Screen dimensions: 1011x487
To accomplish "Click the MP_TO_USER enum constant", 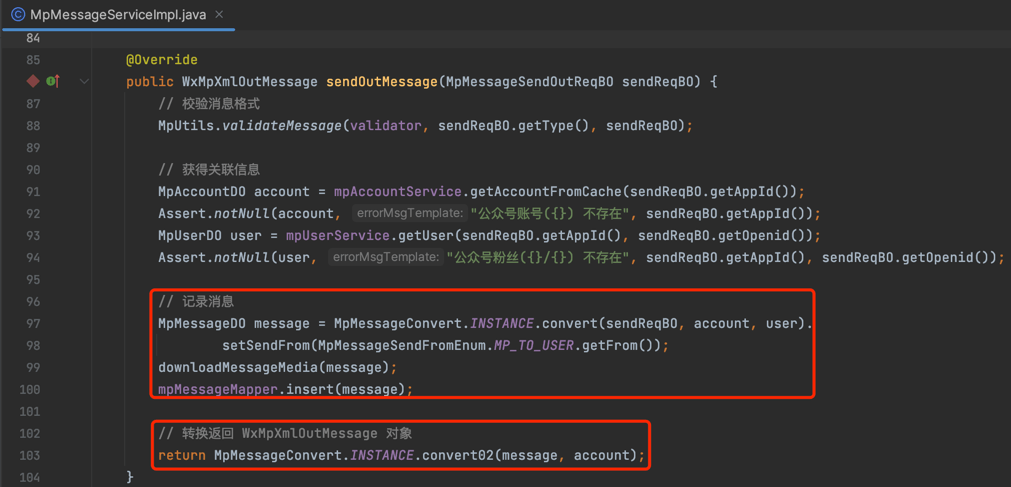I will coord(534,345).
